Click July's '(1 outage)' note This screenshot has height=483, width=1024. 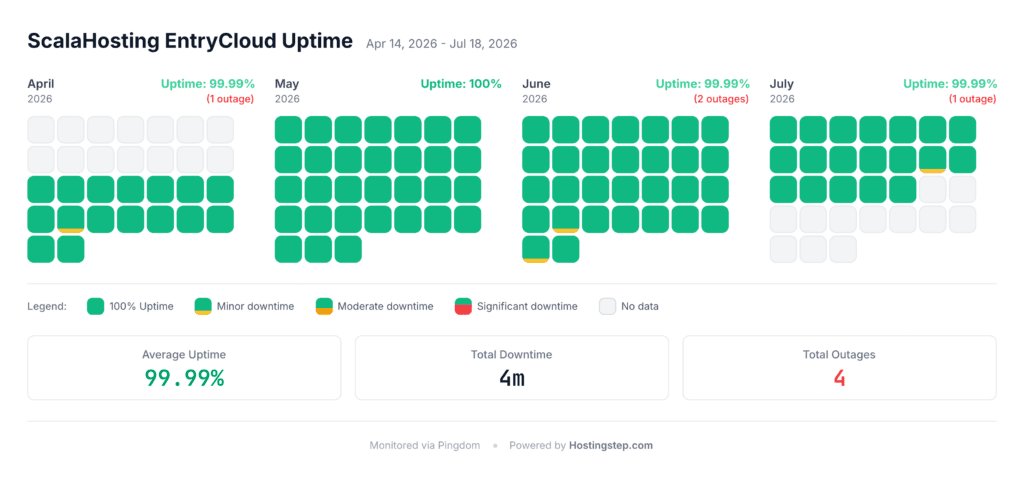click(972, 99)
